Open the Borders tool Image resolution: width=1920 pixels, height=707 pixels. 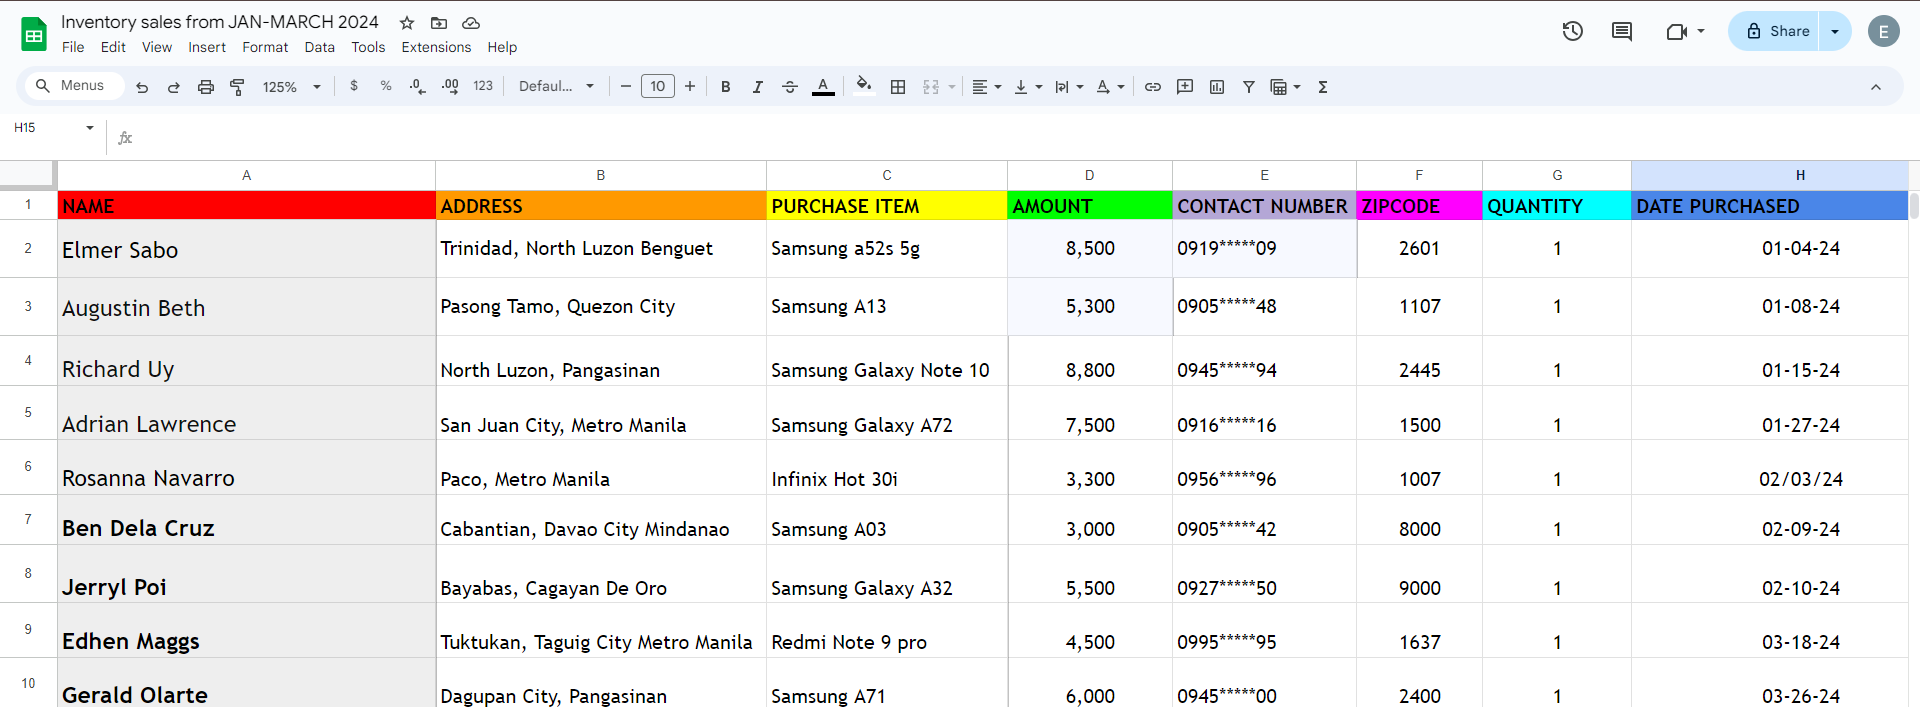(898, 87)
